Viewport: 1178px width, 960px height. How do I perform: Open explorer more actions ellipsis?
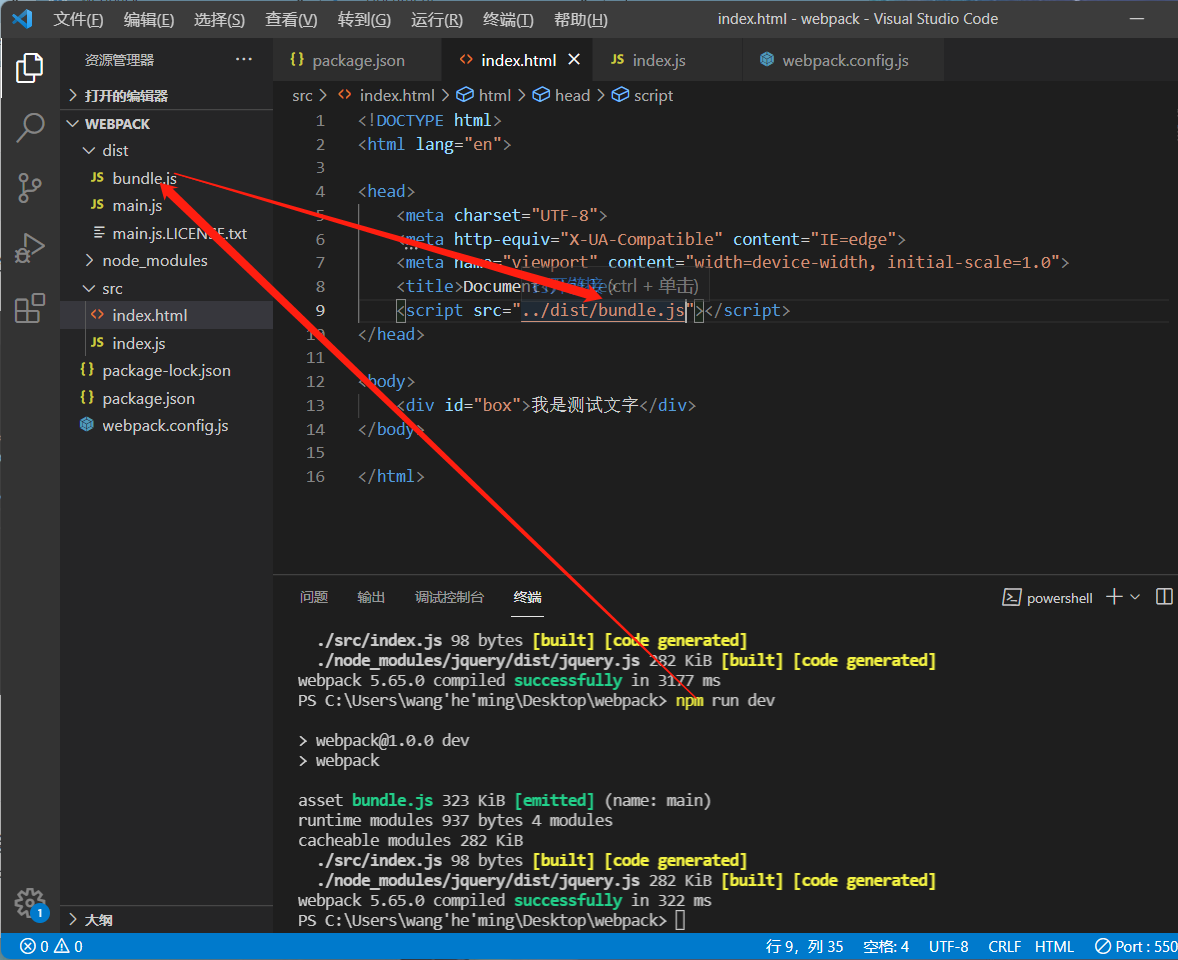[x=243, y=59]
